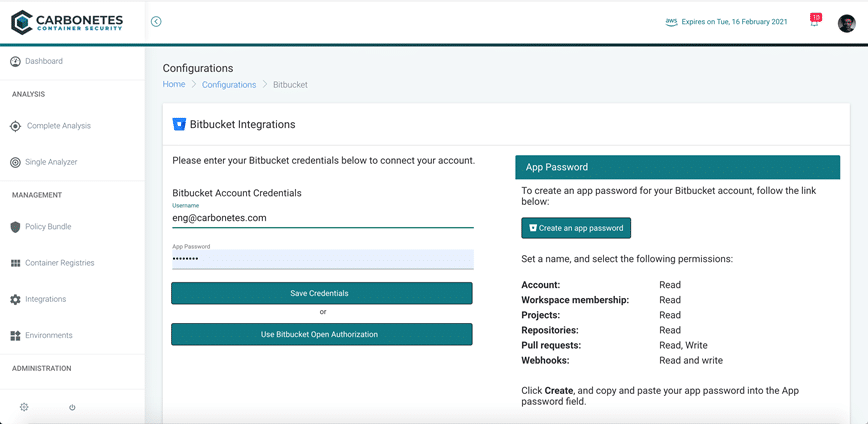The width and height of the screenshot is (868, 424).
Task: Click the 'Read and write' permission value
Action: point(691,360)
